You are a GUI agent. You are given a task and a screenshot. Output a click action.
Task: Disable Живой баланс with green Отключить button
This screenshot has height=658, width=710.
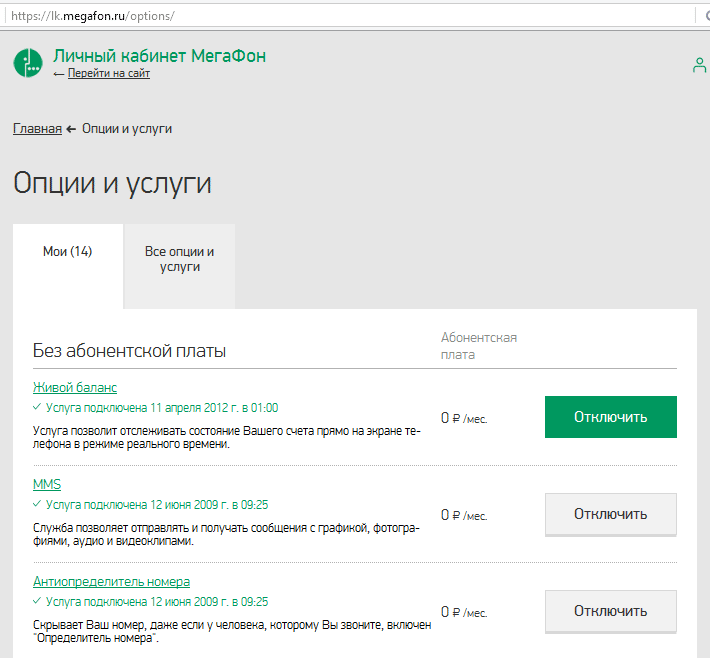(x=610, y=417)
